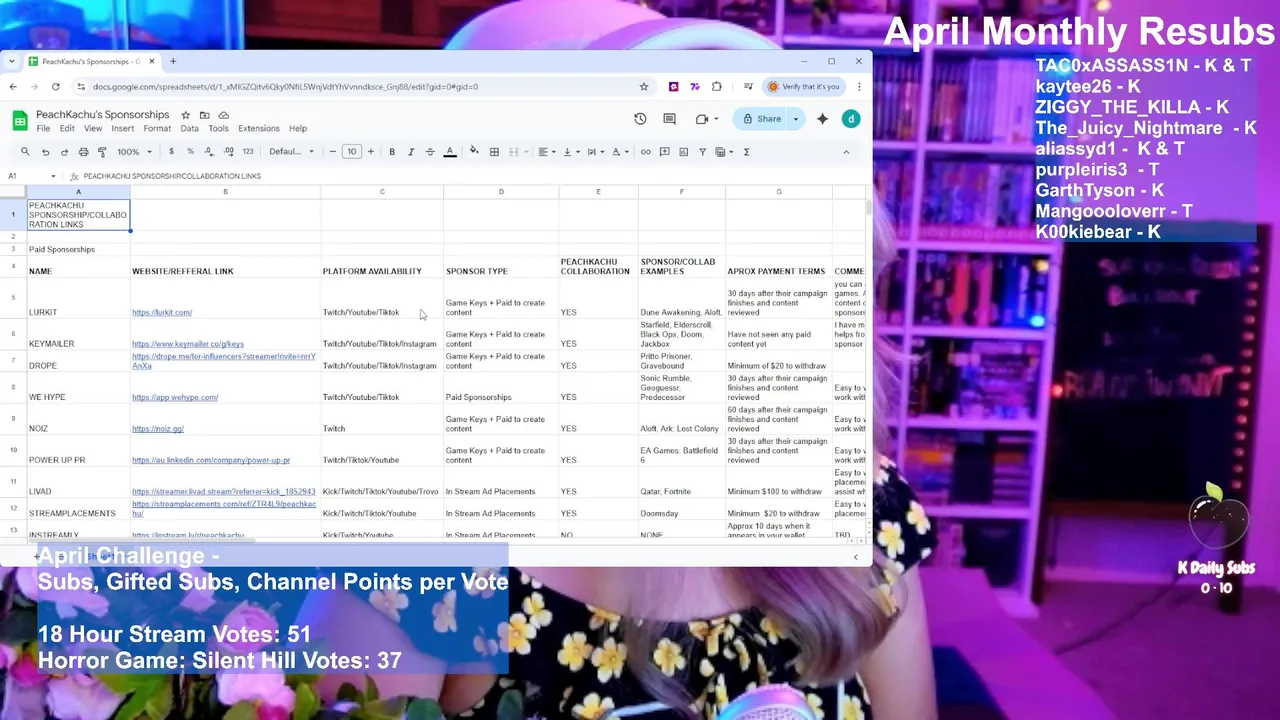Image resolution: width=1280 pixels, height=720 pixels.
Task: Open the lurkit.com link
Action: pyautogui.click(x=162, y=313)
